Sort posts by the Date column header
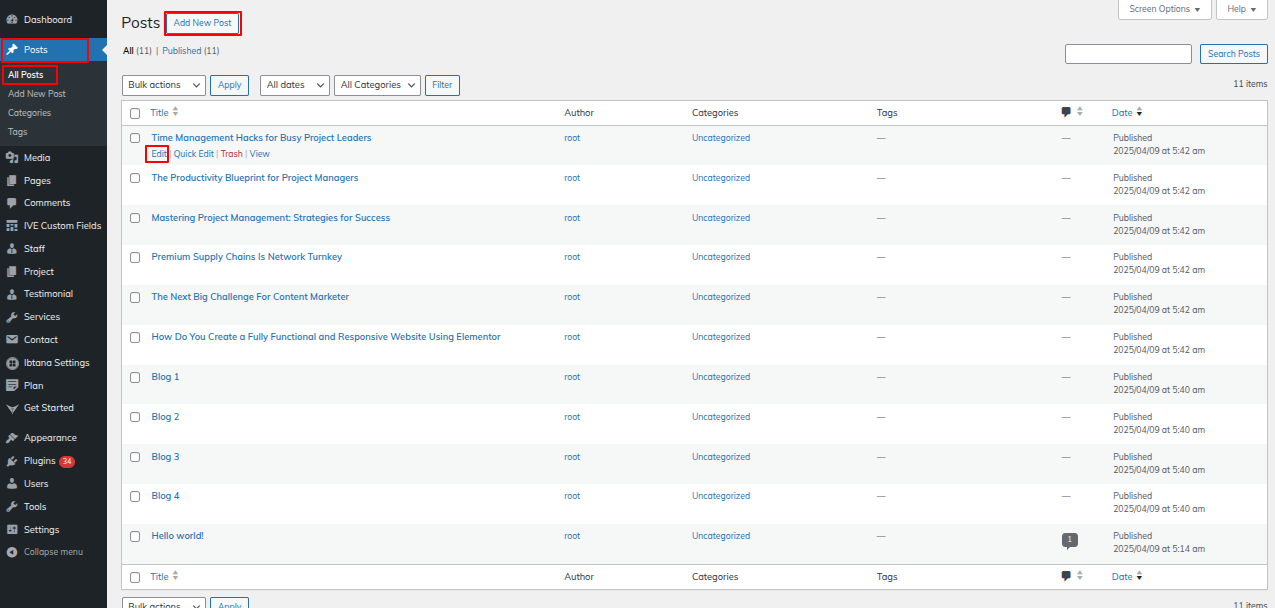The image size is (1275, 608). [x=1122, y=113]
